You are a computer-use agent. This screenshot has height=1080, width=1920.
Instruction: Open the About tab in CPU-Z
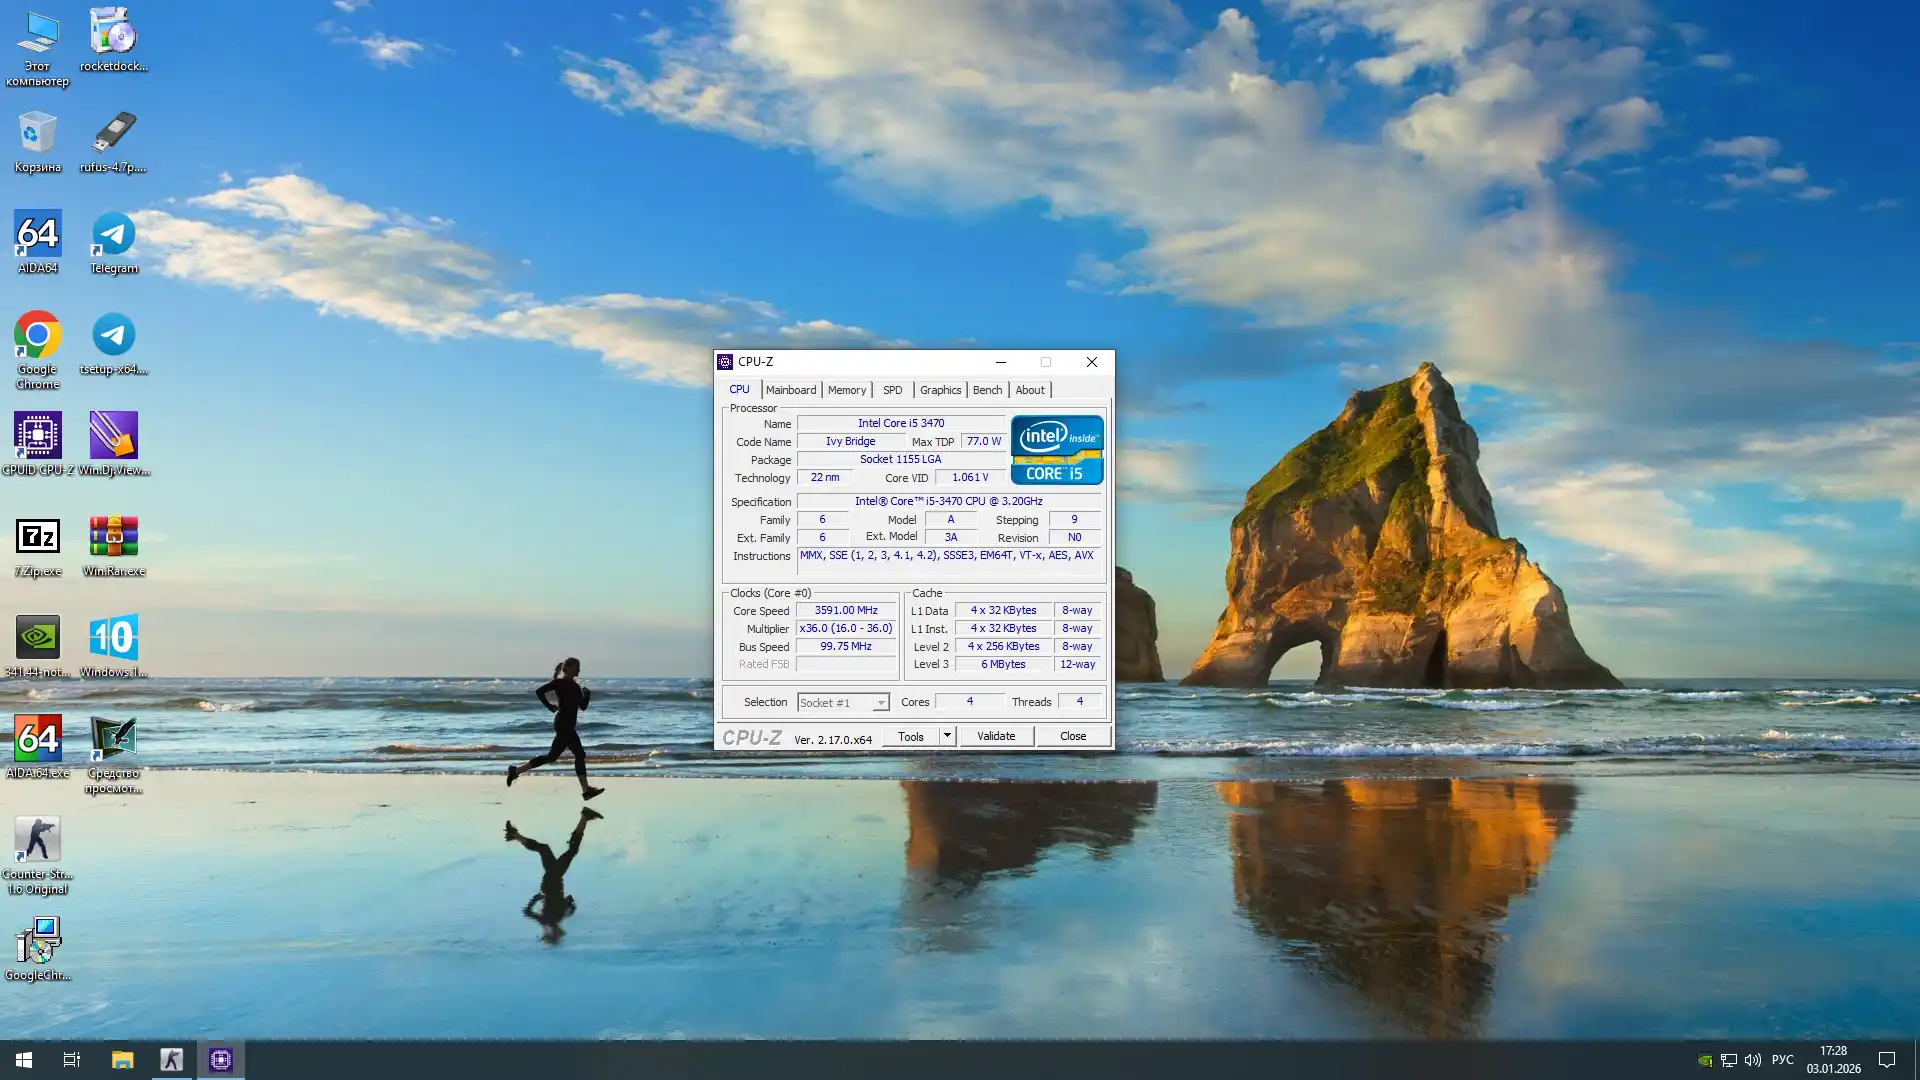click(1030, 390)
